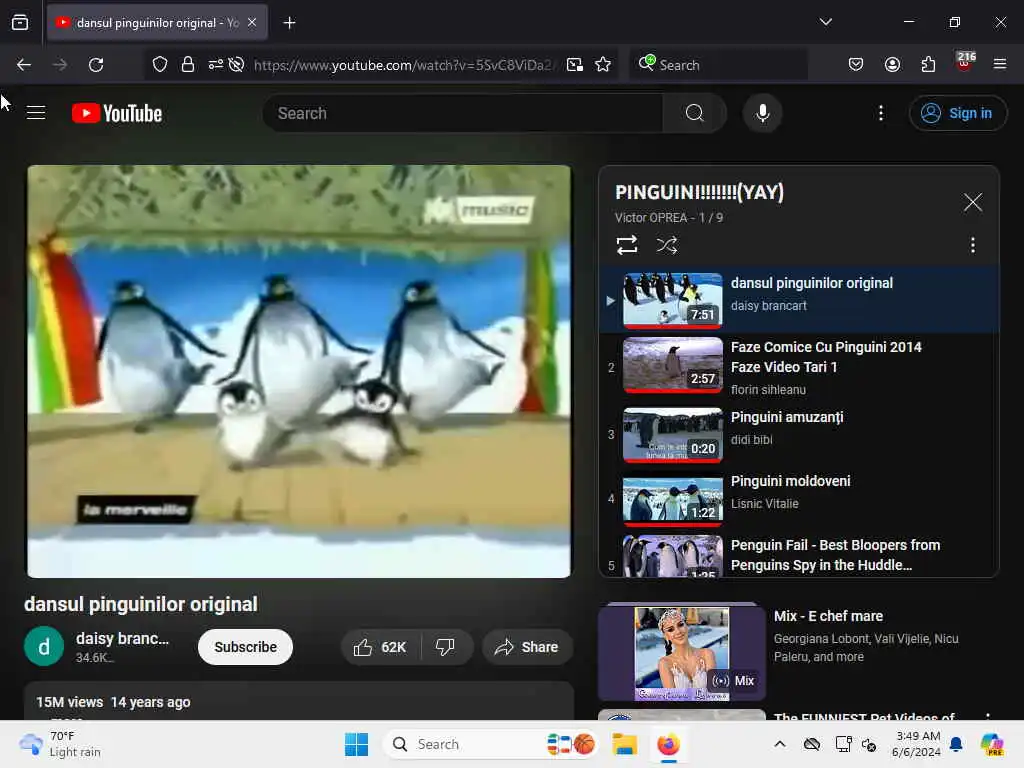
Task: Open the YouTube guide hamburger menu
Action: point(36,113)
